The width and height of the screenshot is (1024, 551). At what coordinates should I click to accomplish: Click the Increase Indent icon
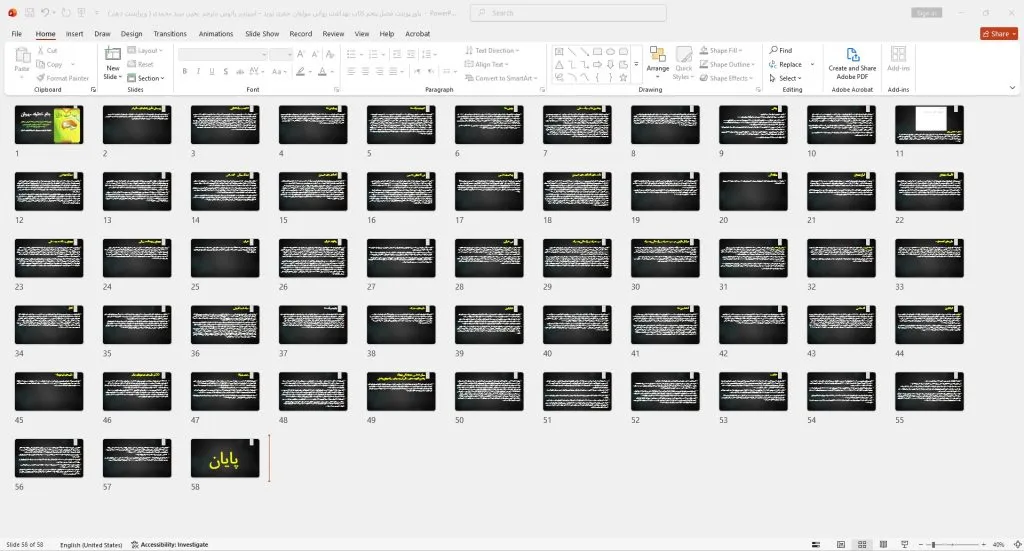click(x=411, y=54)
